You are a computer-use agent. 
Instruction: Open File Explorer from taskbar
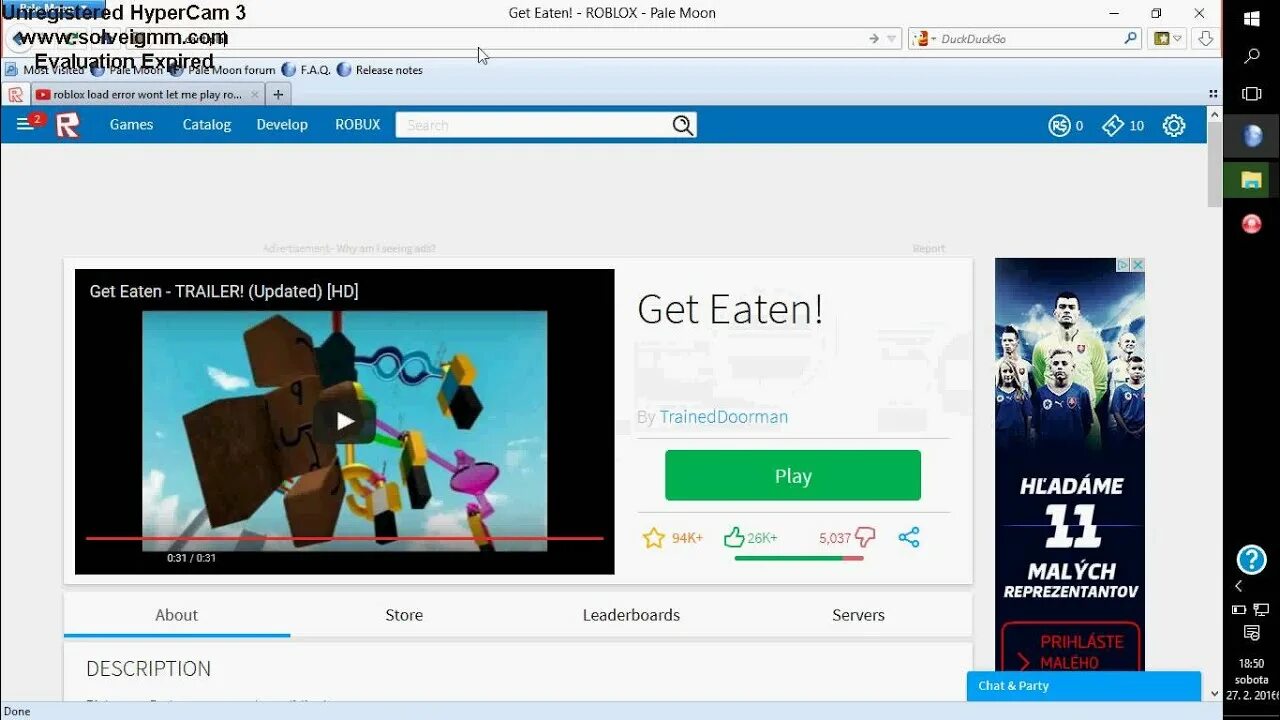pyautogui.click(x=1251, y=181)
